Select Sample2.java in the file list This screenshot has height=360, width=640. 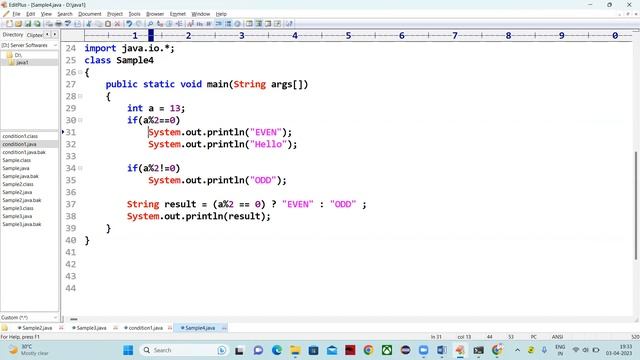17,192
